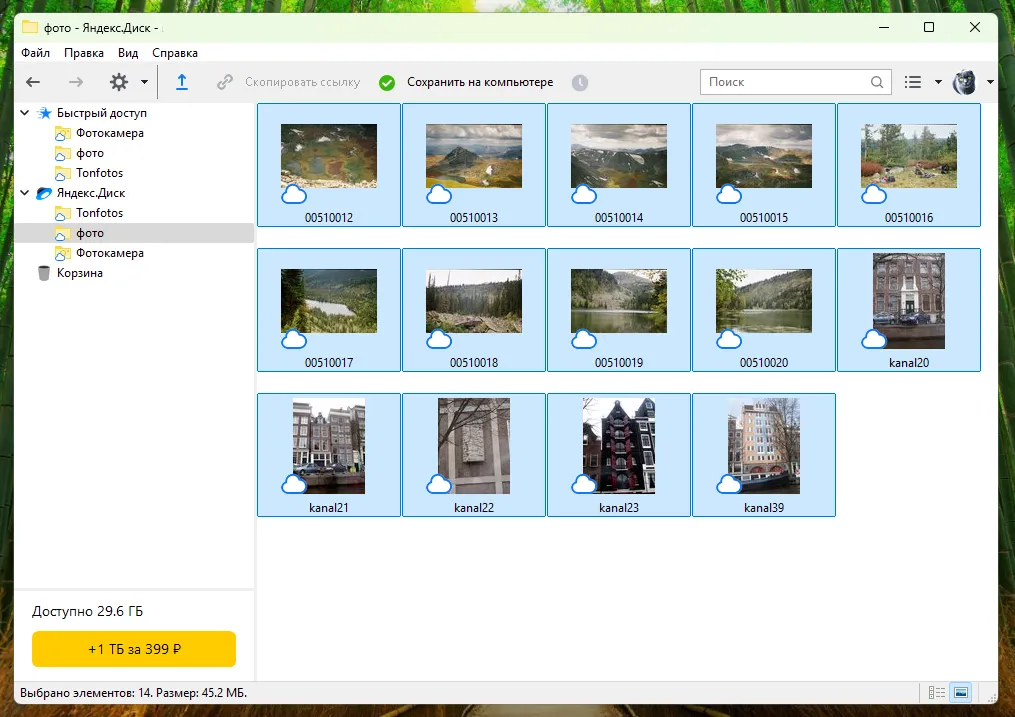Open the Справка menu
This screenshot has height=717, width=1015.
[175, 53]
